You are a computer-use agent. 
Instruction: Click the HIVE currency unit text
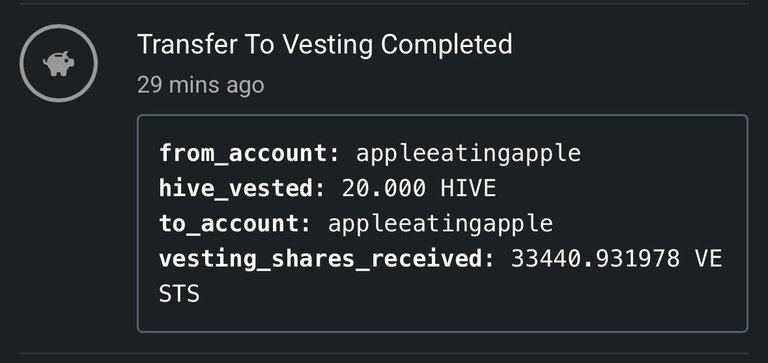[x=468, y=189]
